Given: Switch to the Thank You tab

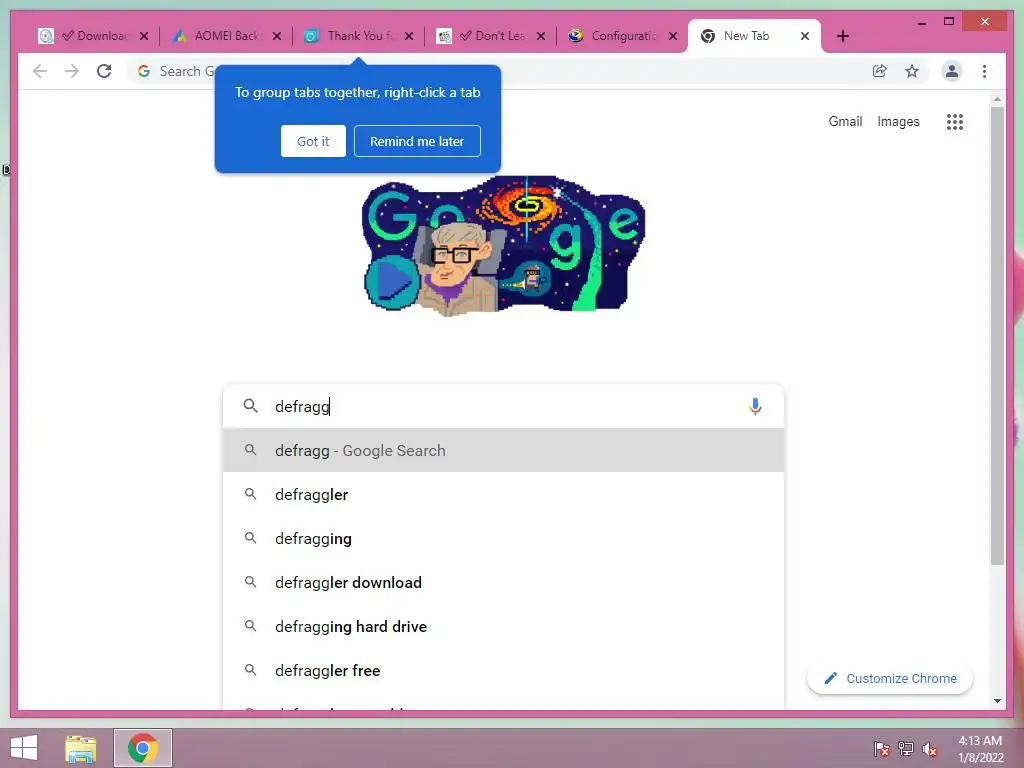Looking at the screenshot, I should (358, 36).
